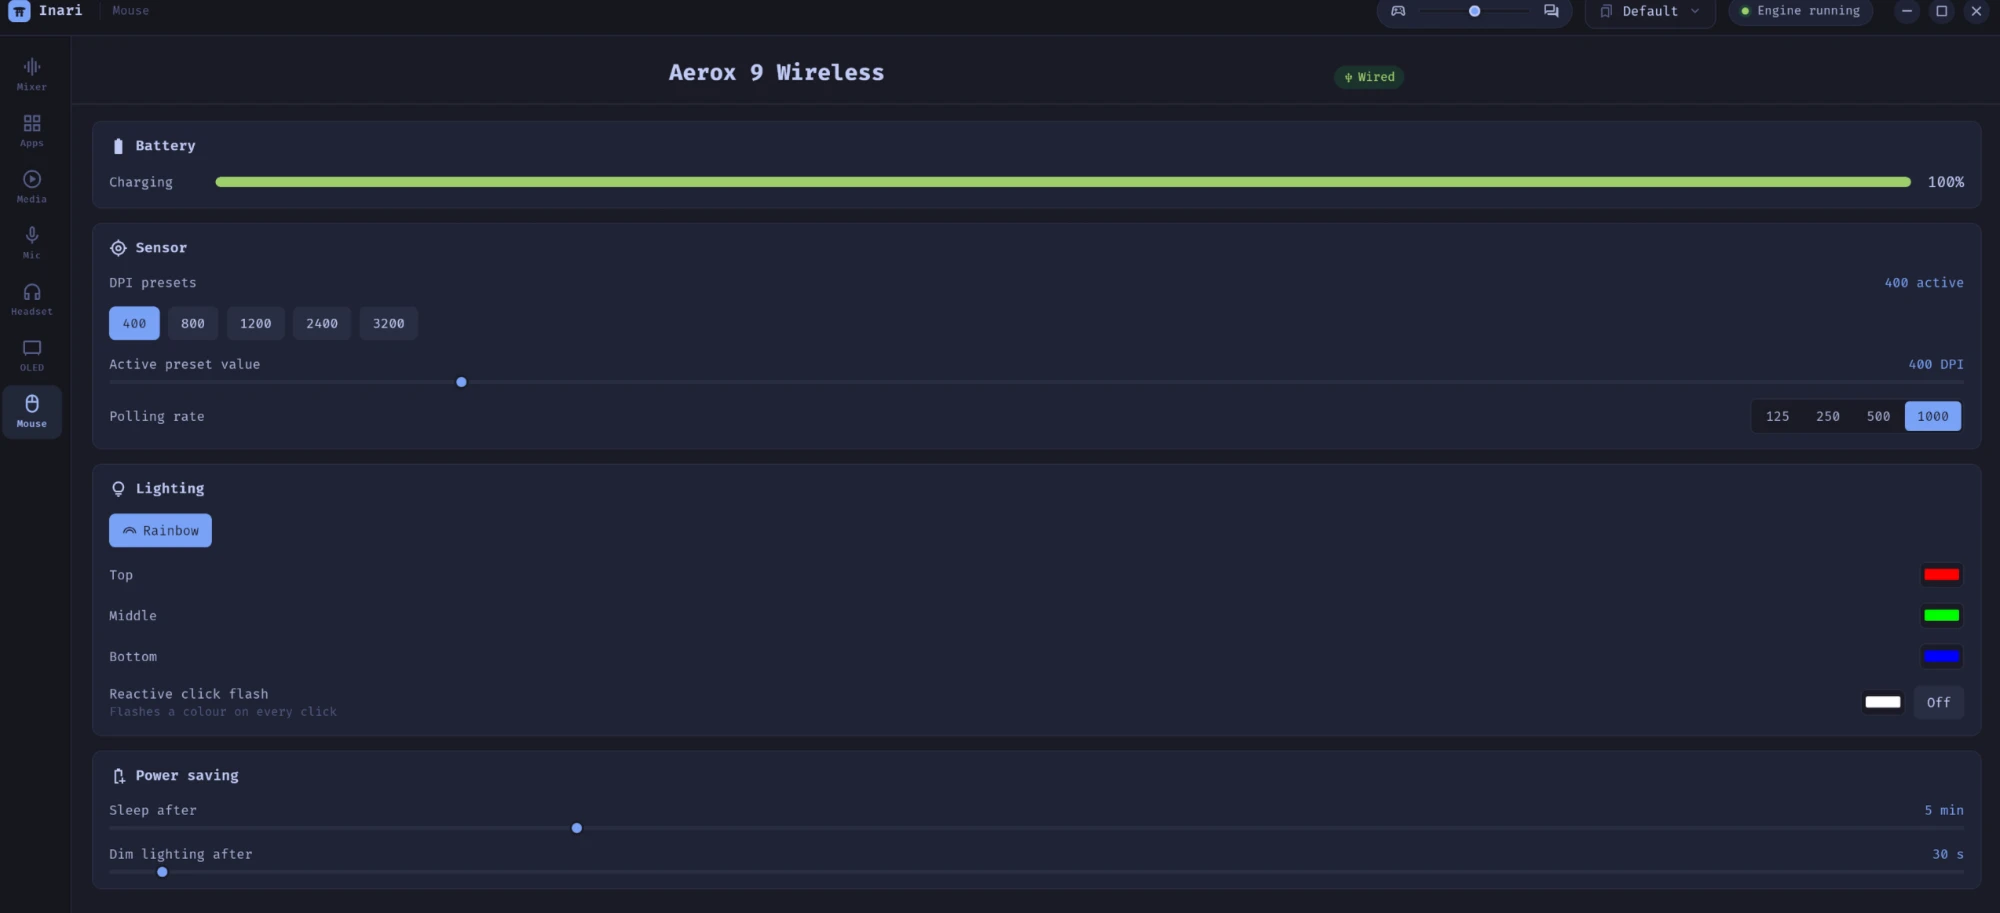Toggle the Reactive click flash Off switch
Image resolution: width=2000 pixels, height=913 pixels.
(x=1939, y=702)
